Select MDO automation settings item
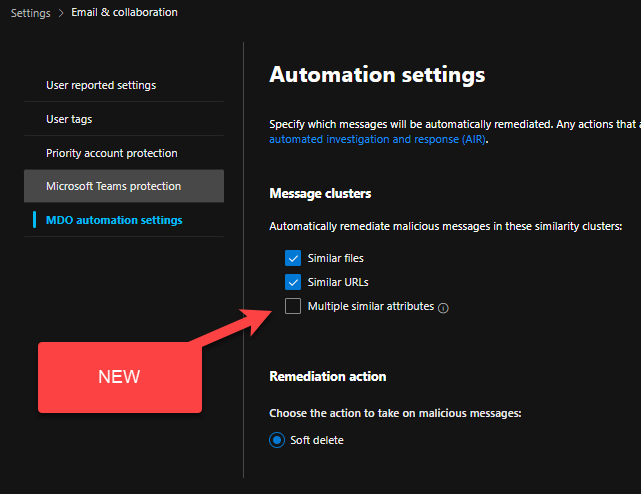 tap(124, 220)
